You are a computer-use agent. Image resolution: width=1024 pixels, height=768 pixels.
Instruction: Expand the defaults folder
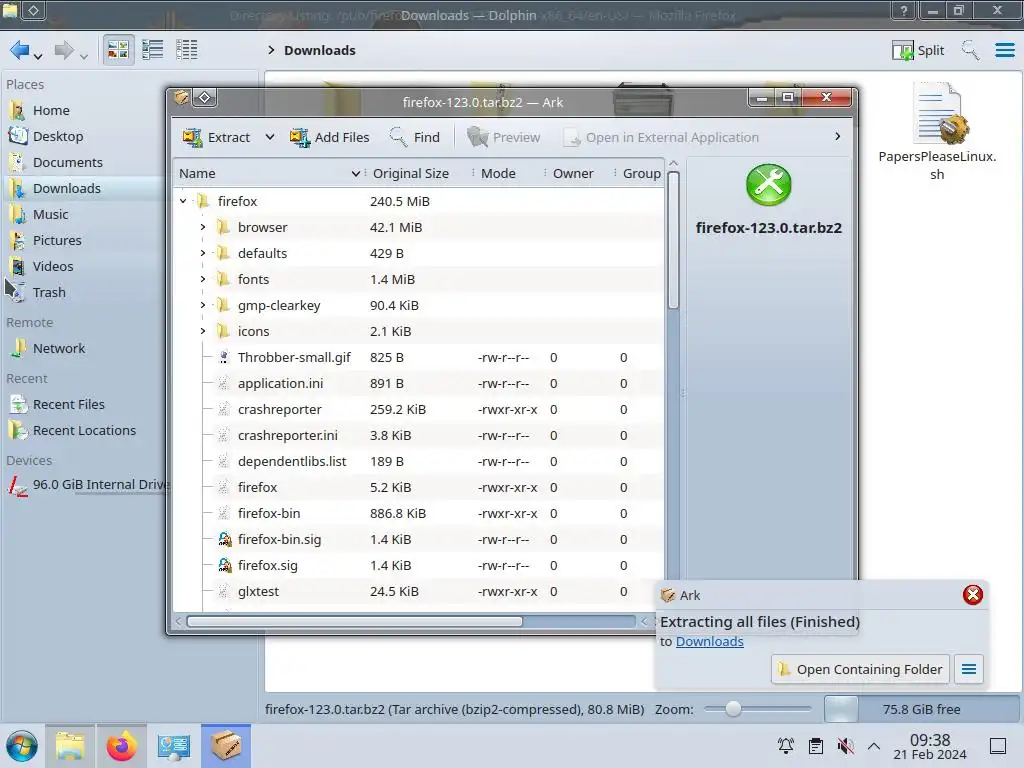(202, 253)
